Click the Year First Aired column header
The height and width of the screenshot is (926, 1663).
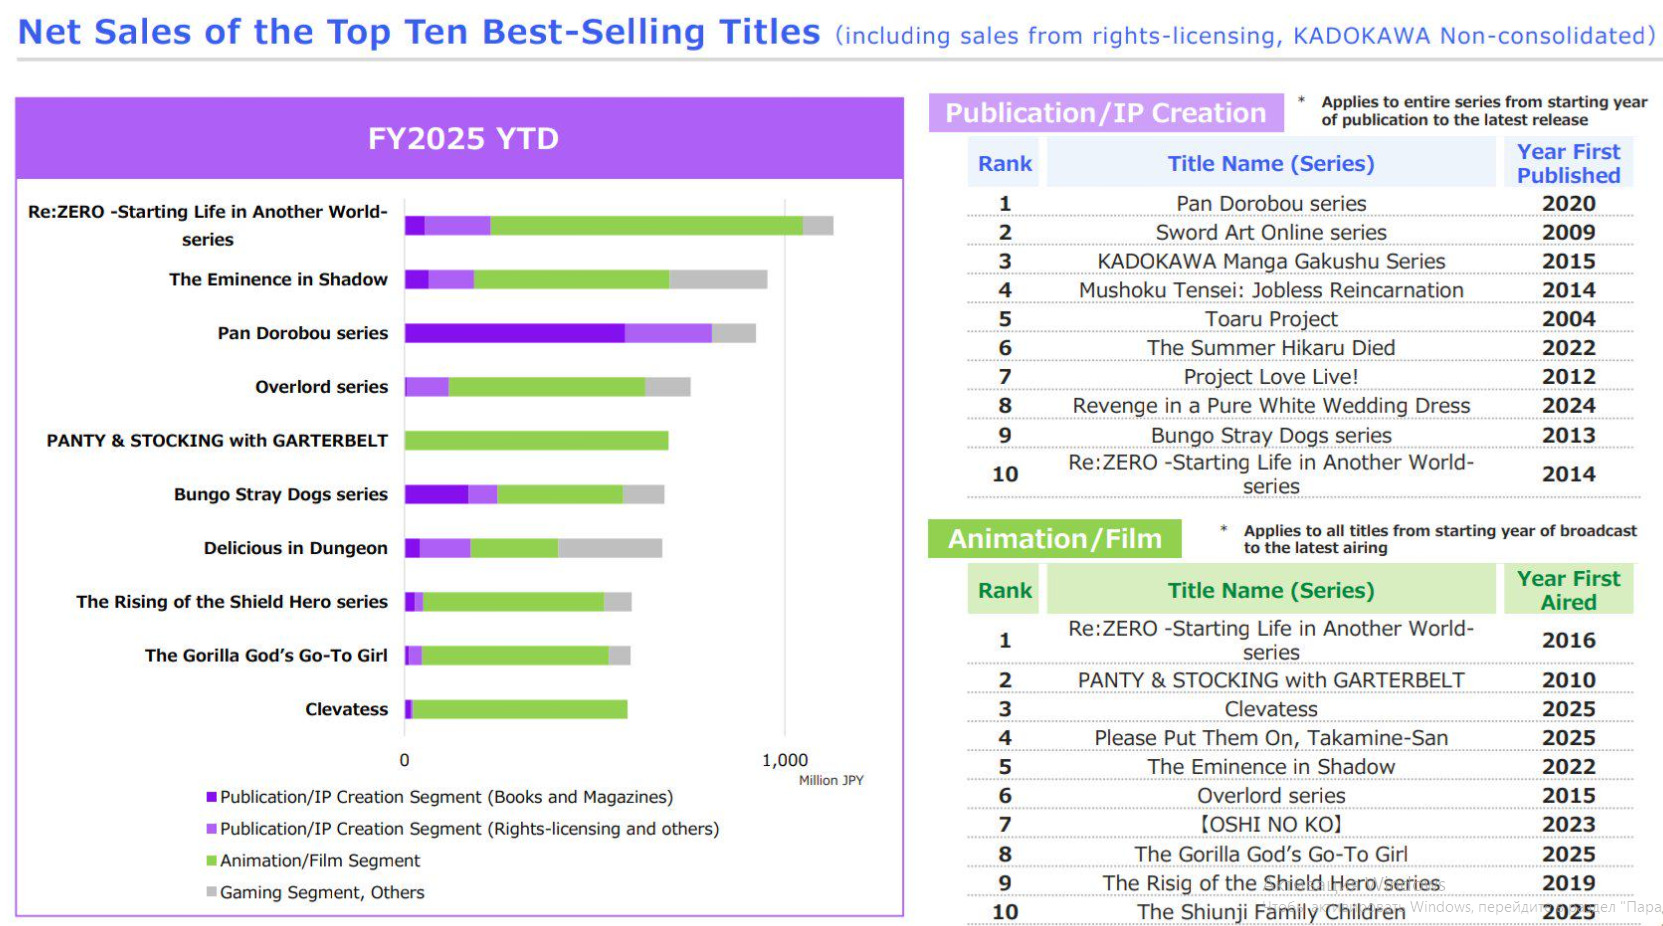[x=1567, y=590]
